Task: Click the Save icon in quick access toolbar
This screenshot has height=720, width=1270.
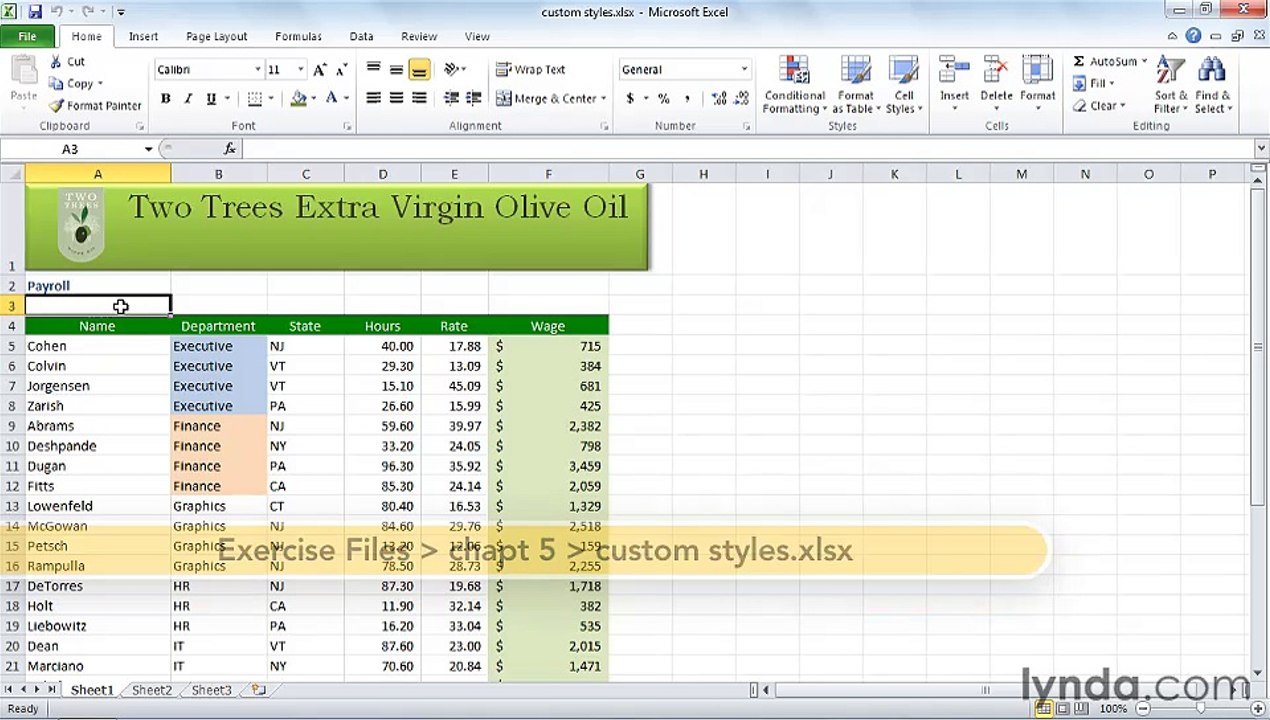Action: 35,12
